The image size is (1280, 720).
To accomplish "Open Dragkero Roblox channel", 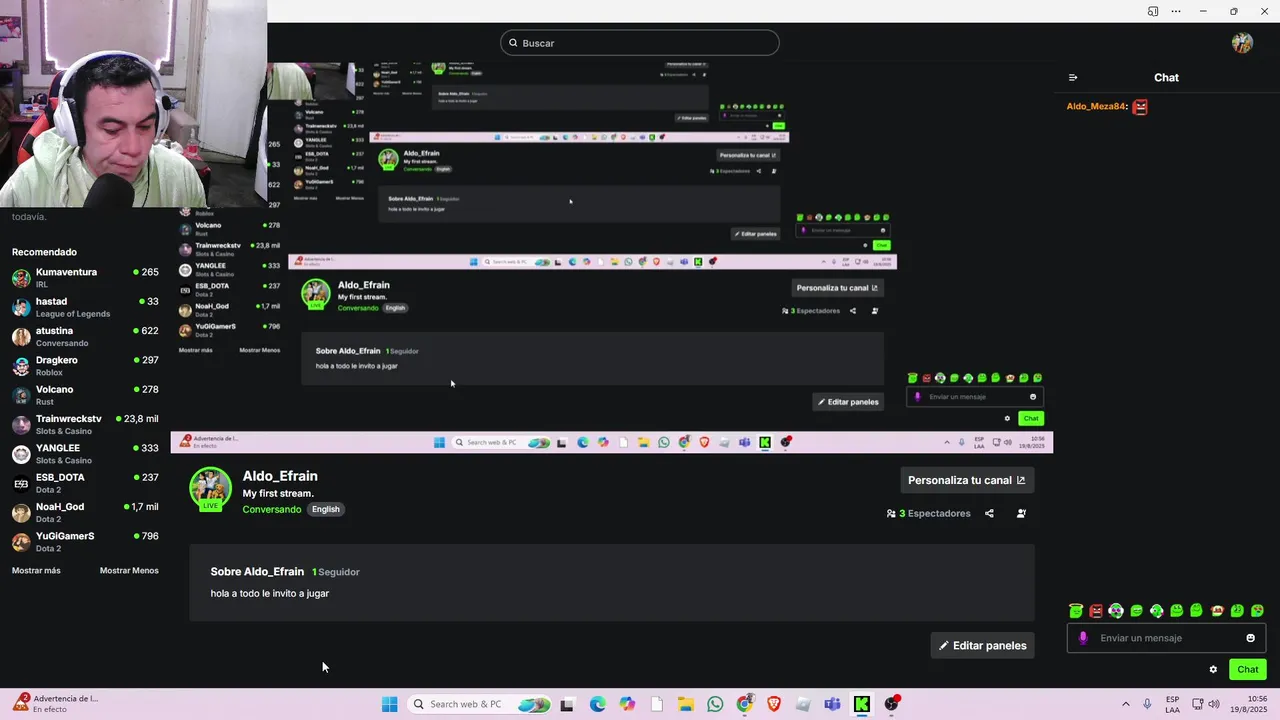I will click(85, 366).
